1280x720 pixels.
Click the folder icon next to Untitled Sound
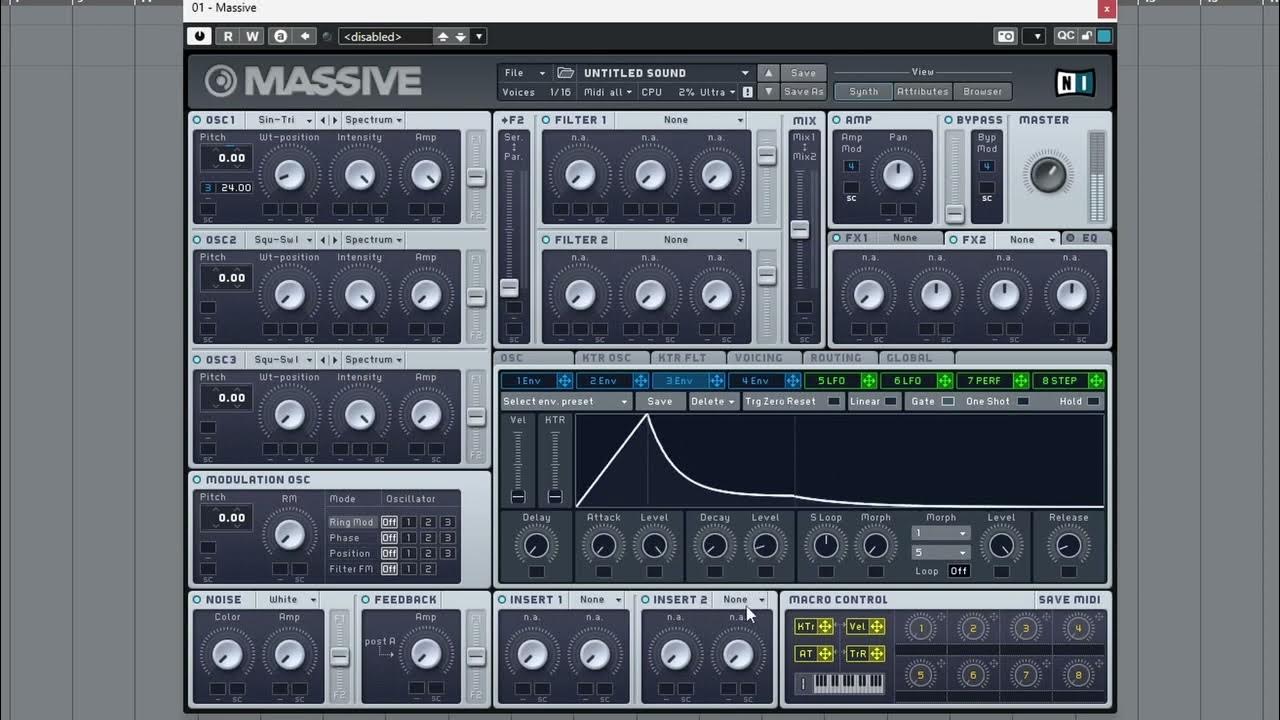pyautogui.click(x=566, y=73)
